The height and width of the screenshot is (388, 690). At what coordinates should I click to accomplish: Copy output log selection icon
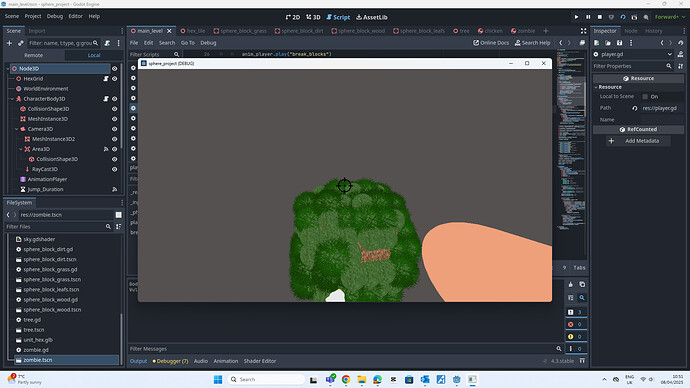click(x=582, y=285)
